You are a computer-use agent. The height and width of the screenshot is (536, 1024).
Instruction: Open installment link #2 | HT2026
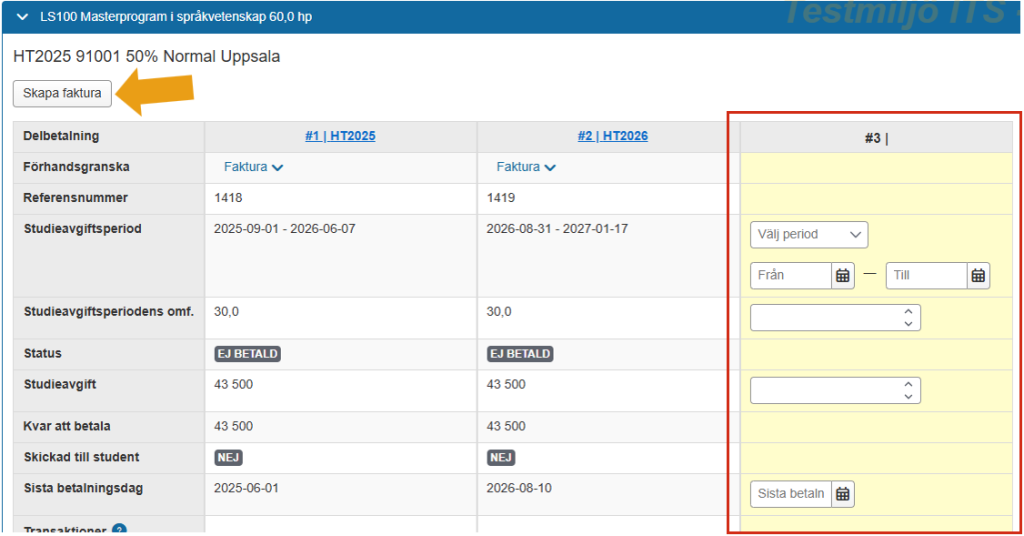click(x=613, y=136)
